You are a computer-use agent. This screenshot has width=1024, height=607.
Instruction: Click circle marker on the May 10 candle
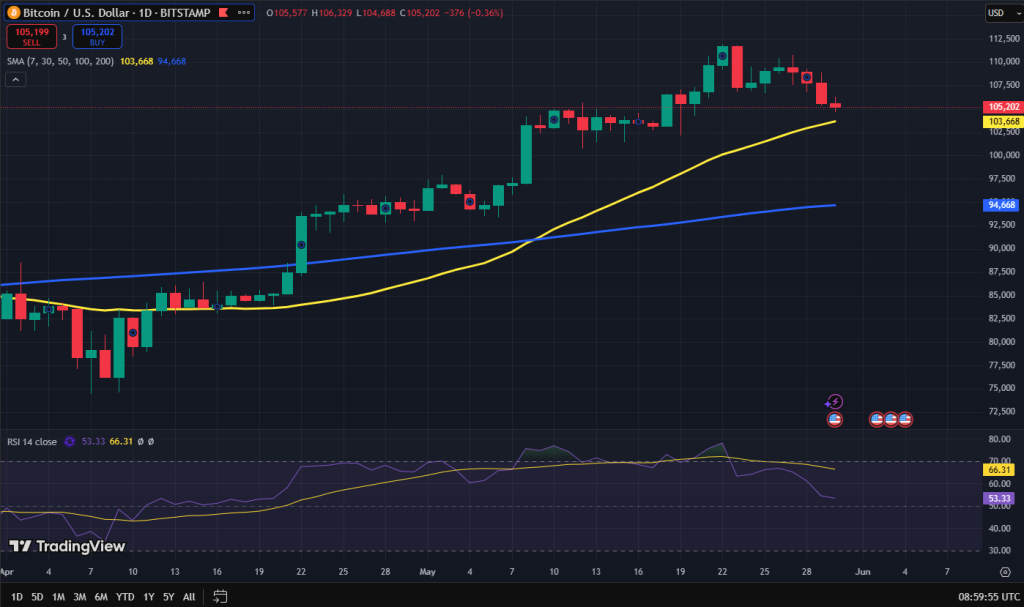tap(554, 120)
